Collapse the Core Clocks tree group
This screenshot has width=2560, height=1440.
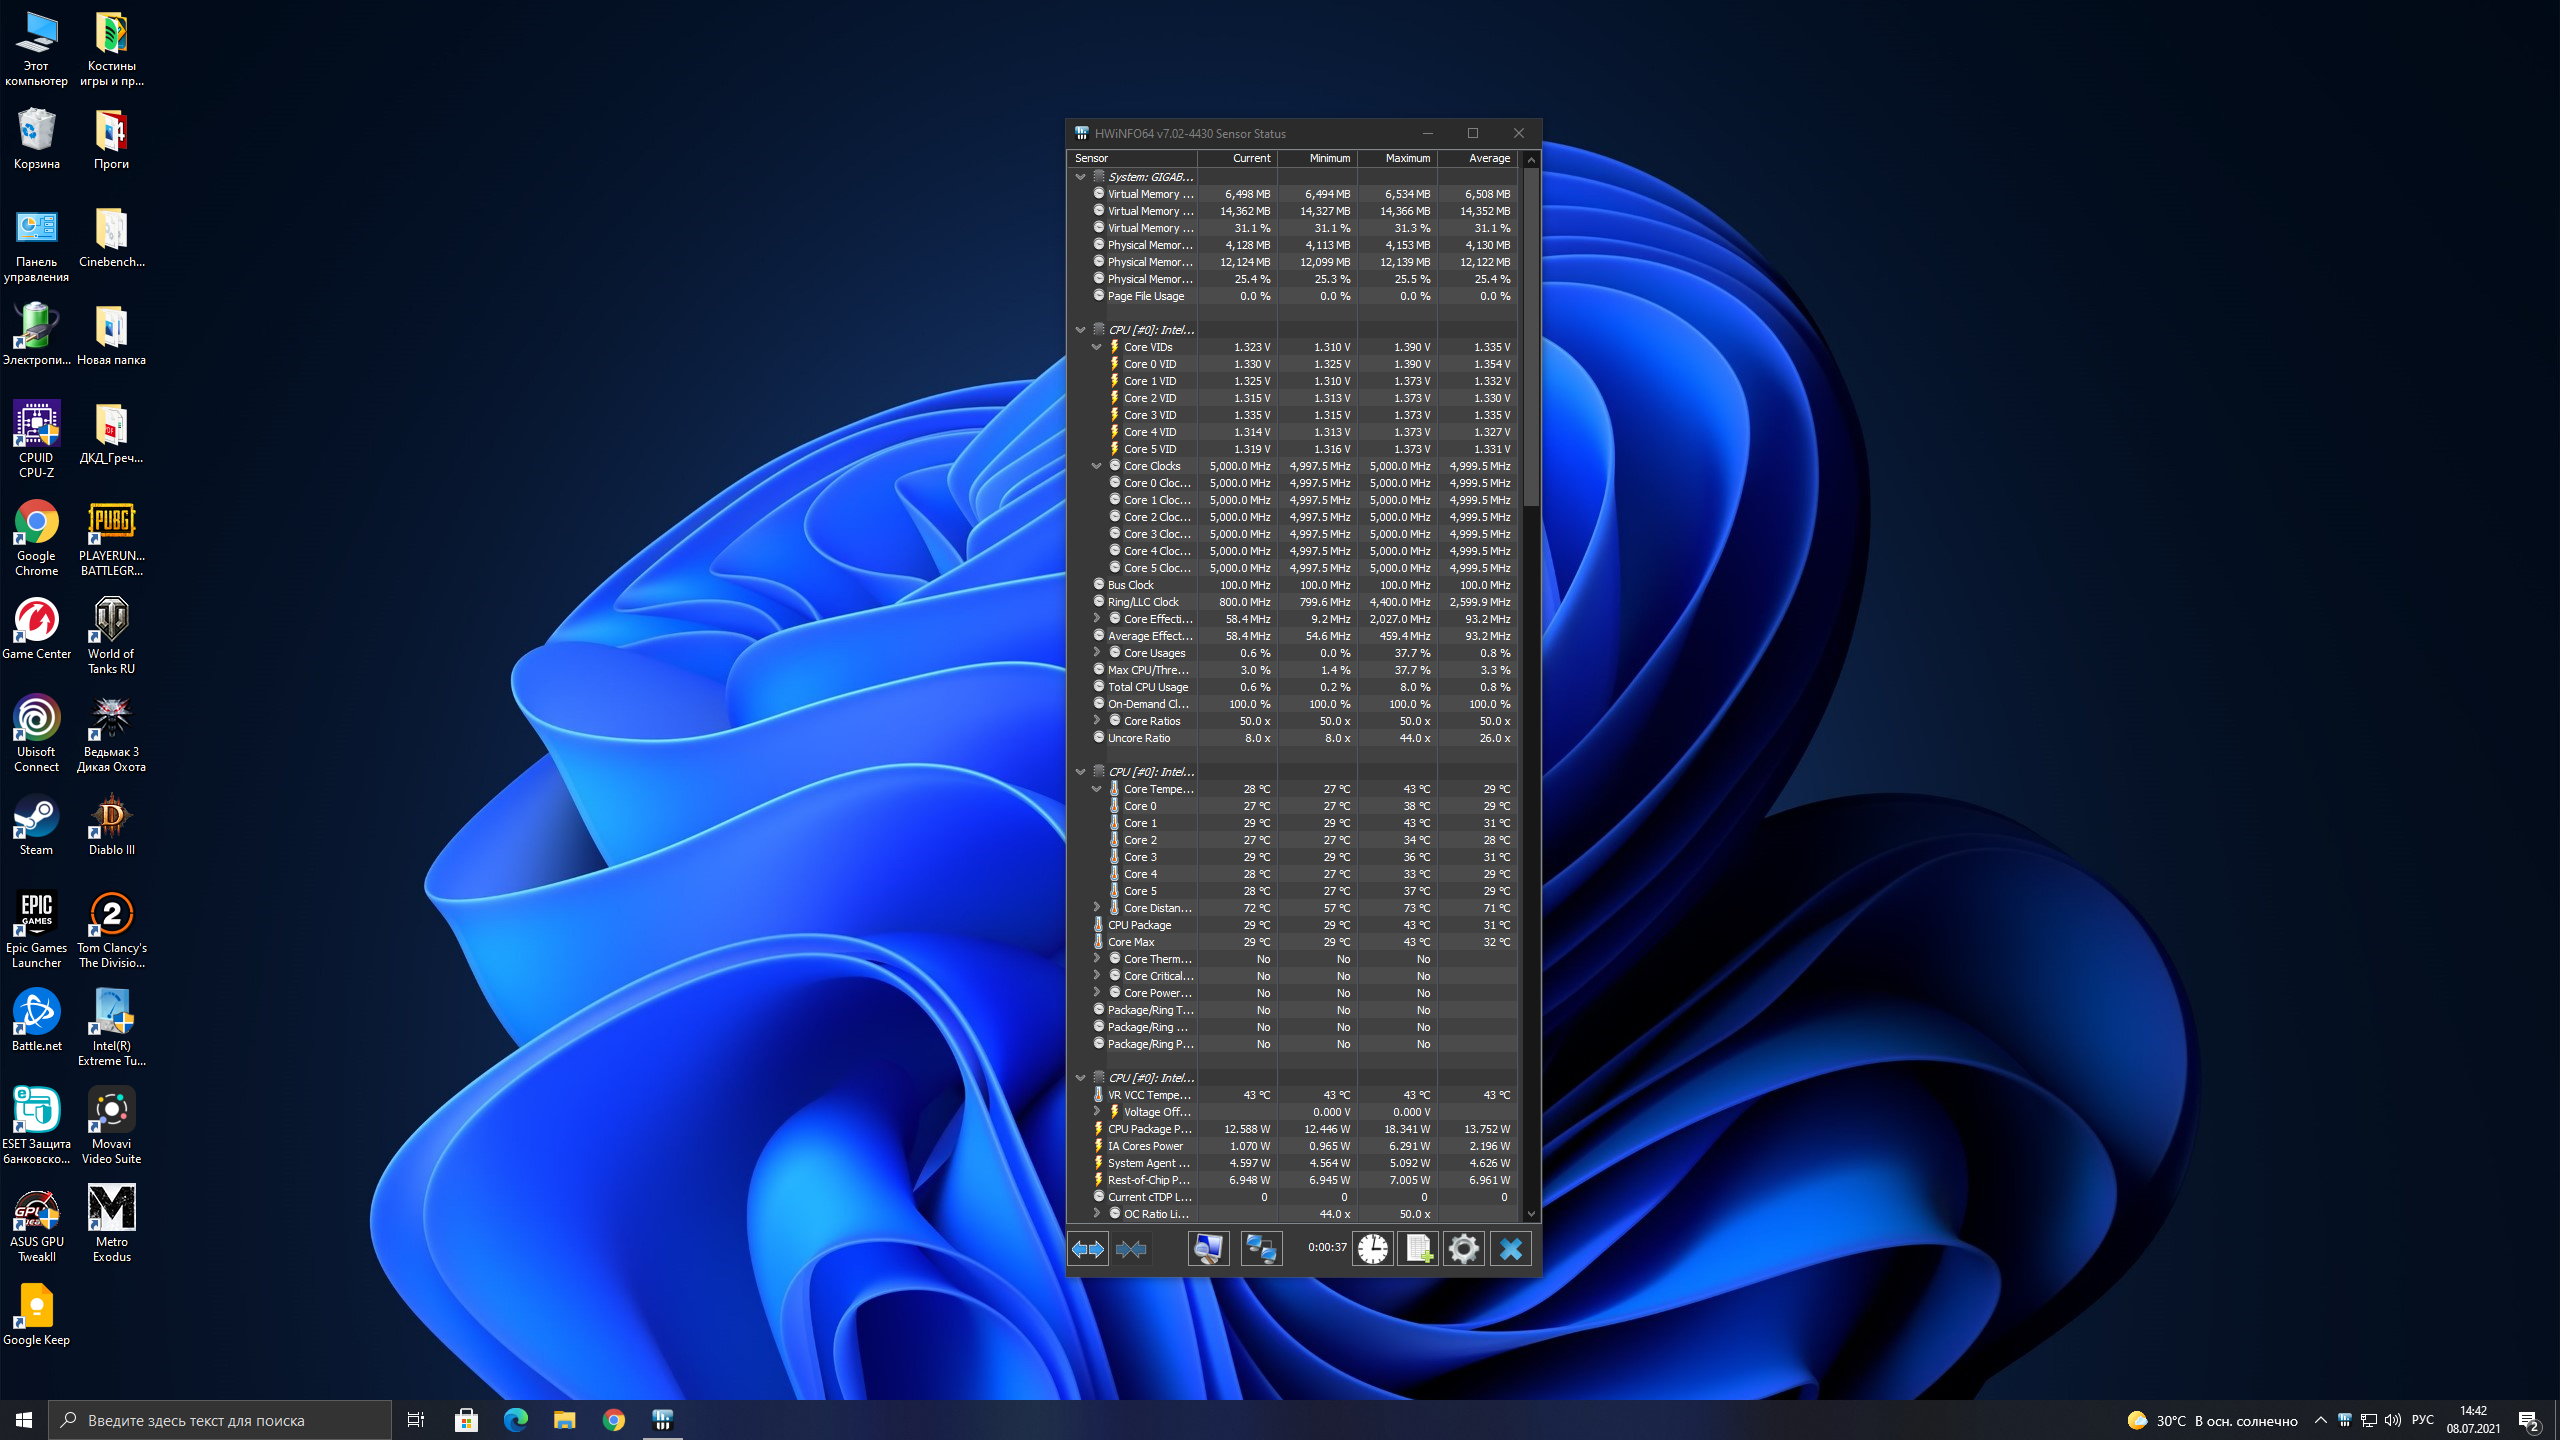point(1096,466)
